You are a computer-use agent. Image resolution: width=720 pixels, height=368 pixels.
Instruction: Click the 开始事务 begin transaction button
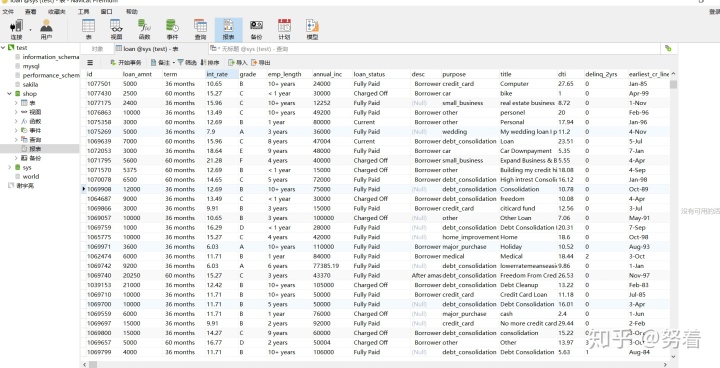(x=125, y=62)
